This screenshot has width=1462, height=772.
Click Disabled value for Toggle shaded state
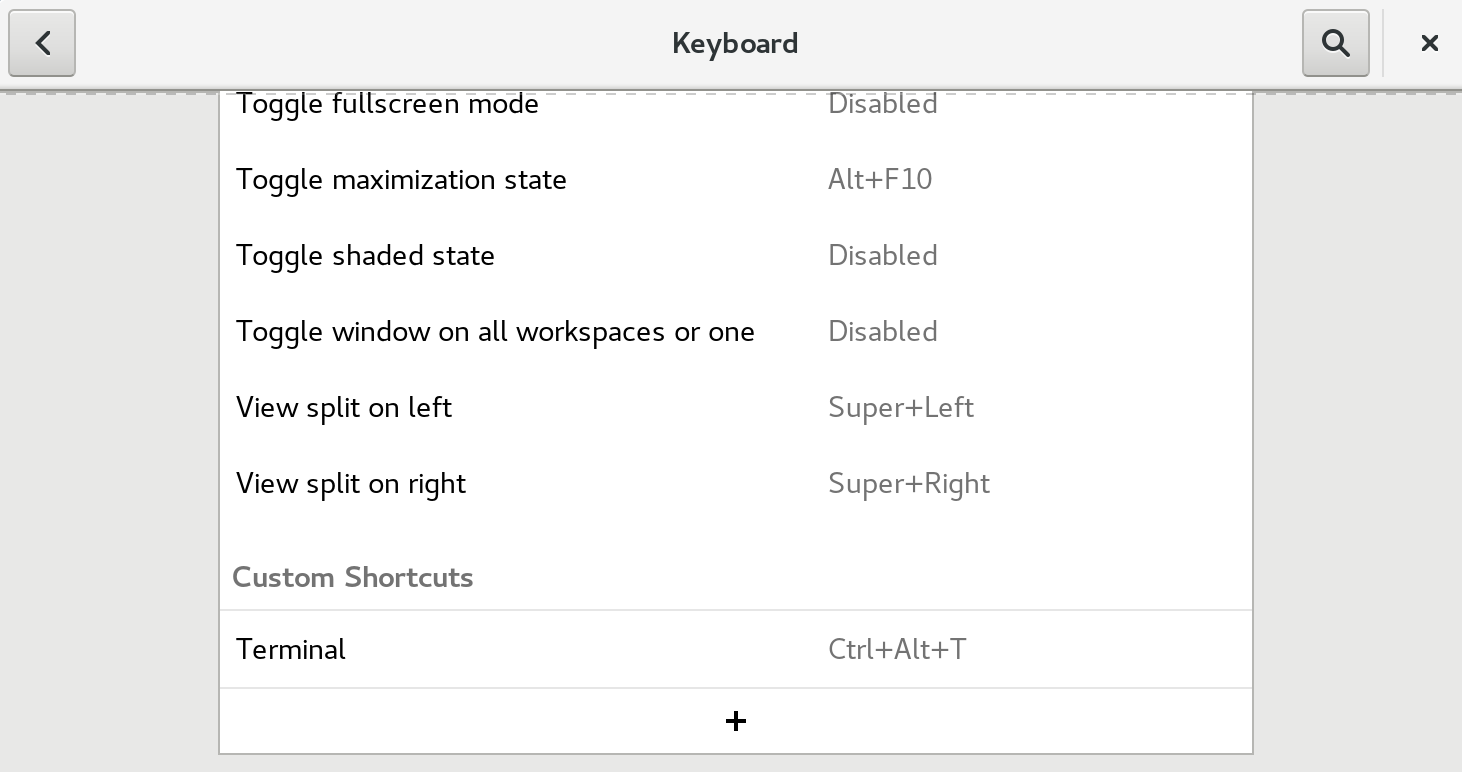(x=883, y=256)
